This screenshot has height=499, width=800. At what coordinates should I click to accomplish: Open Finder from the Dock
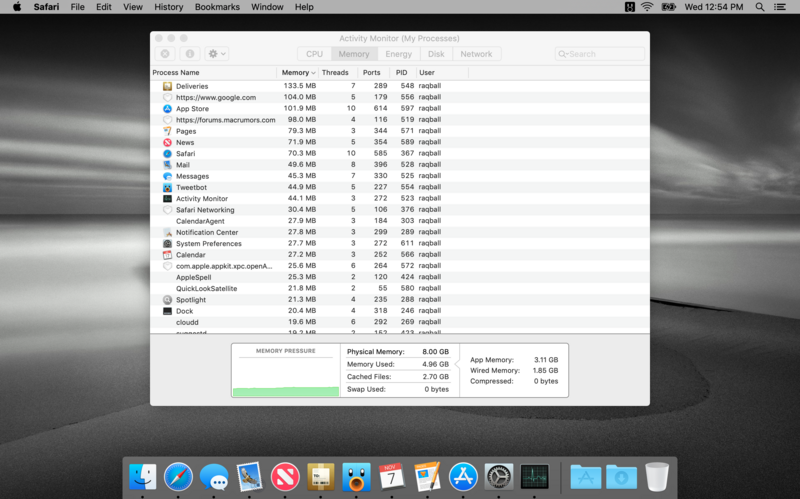tap(142, 477)
